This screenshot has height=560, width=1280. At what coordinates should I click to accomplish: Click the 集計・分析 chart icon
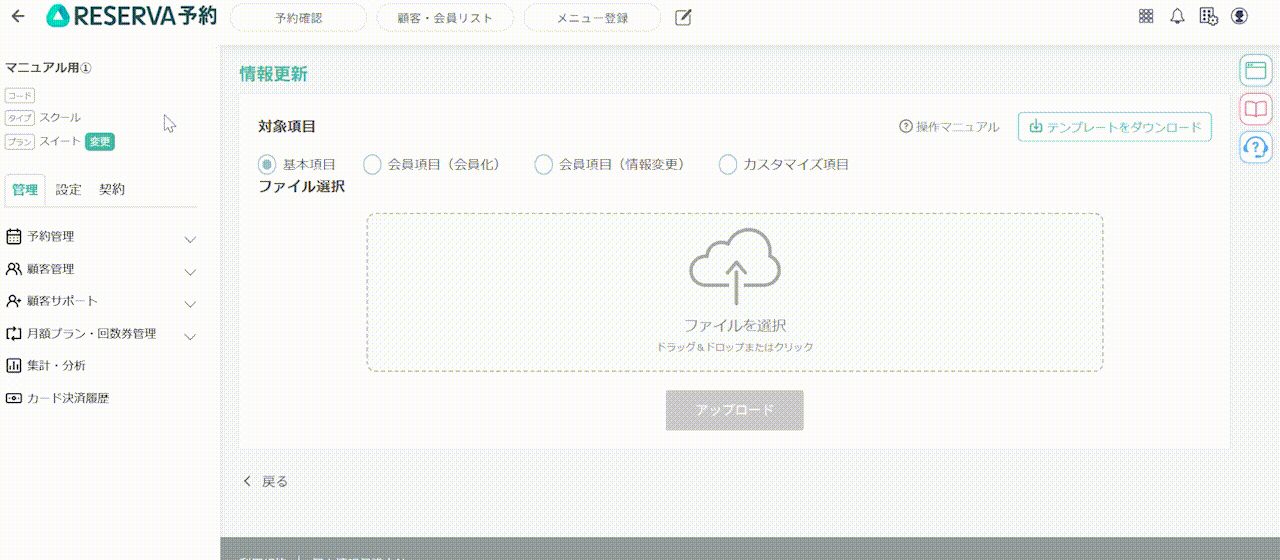[x=14, y=366]
